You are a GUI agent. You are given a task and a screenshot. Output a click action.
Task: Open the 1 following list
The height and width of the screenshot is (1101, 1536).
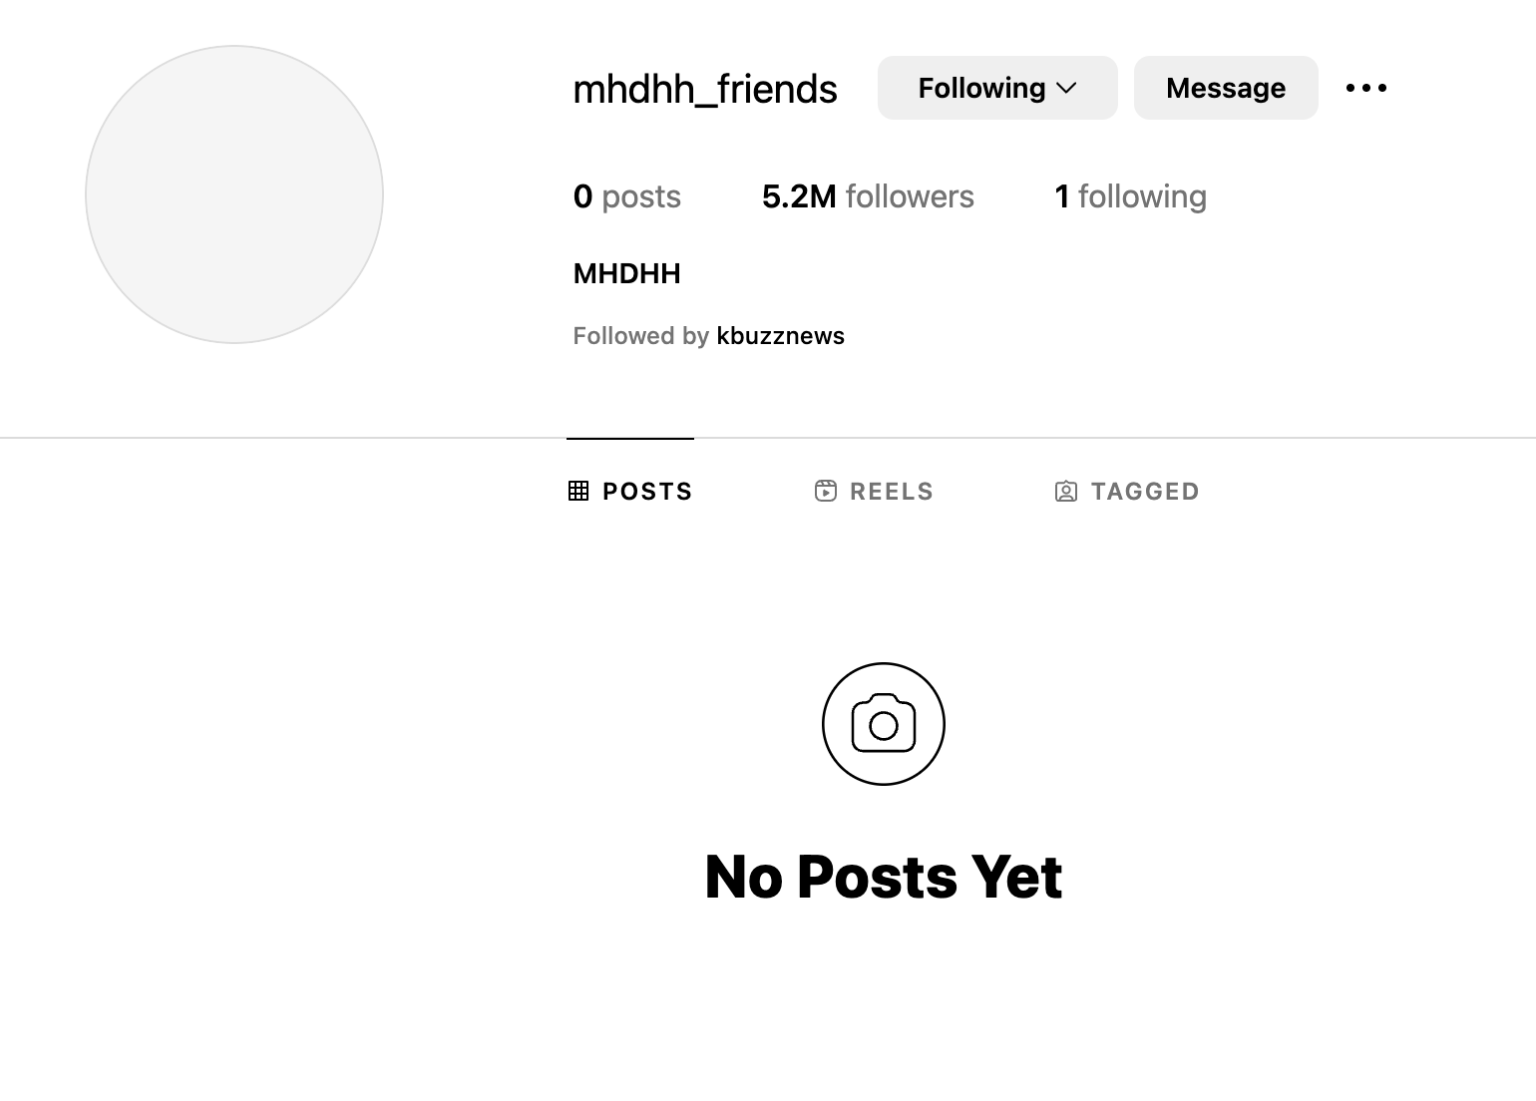point(1130,196)
